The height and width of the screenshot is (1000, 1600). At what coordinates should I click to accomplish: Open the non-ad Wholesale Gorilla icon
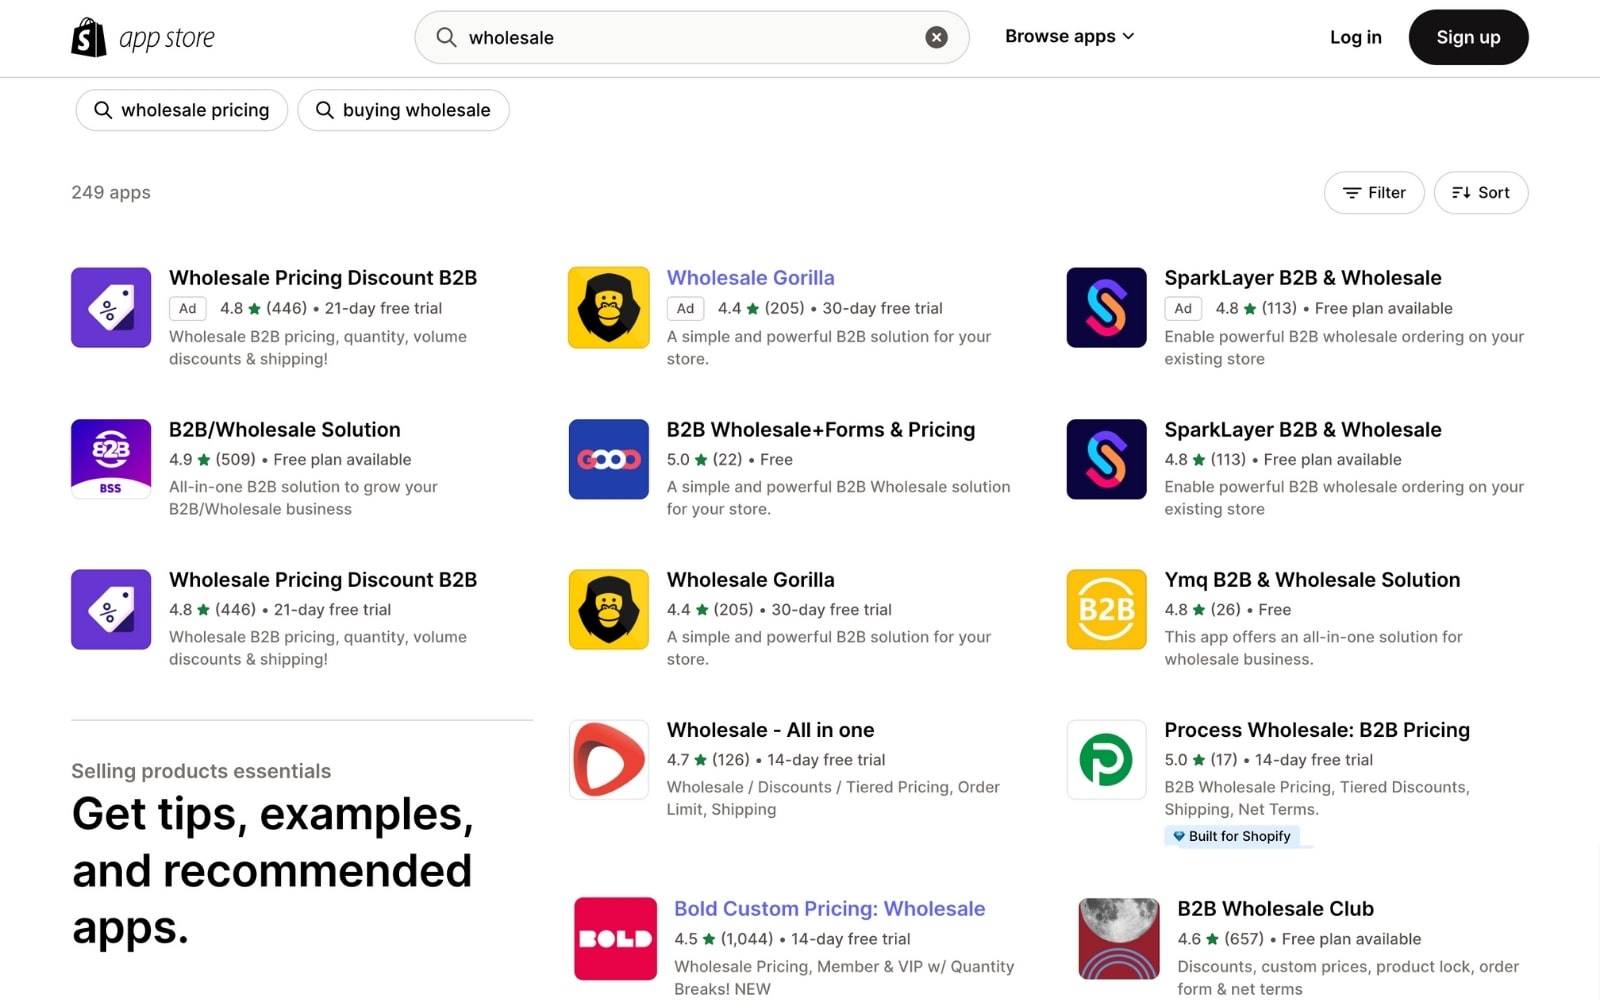click(x=609, y=609)
